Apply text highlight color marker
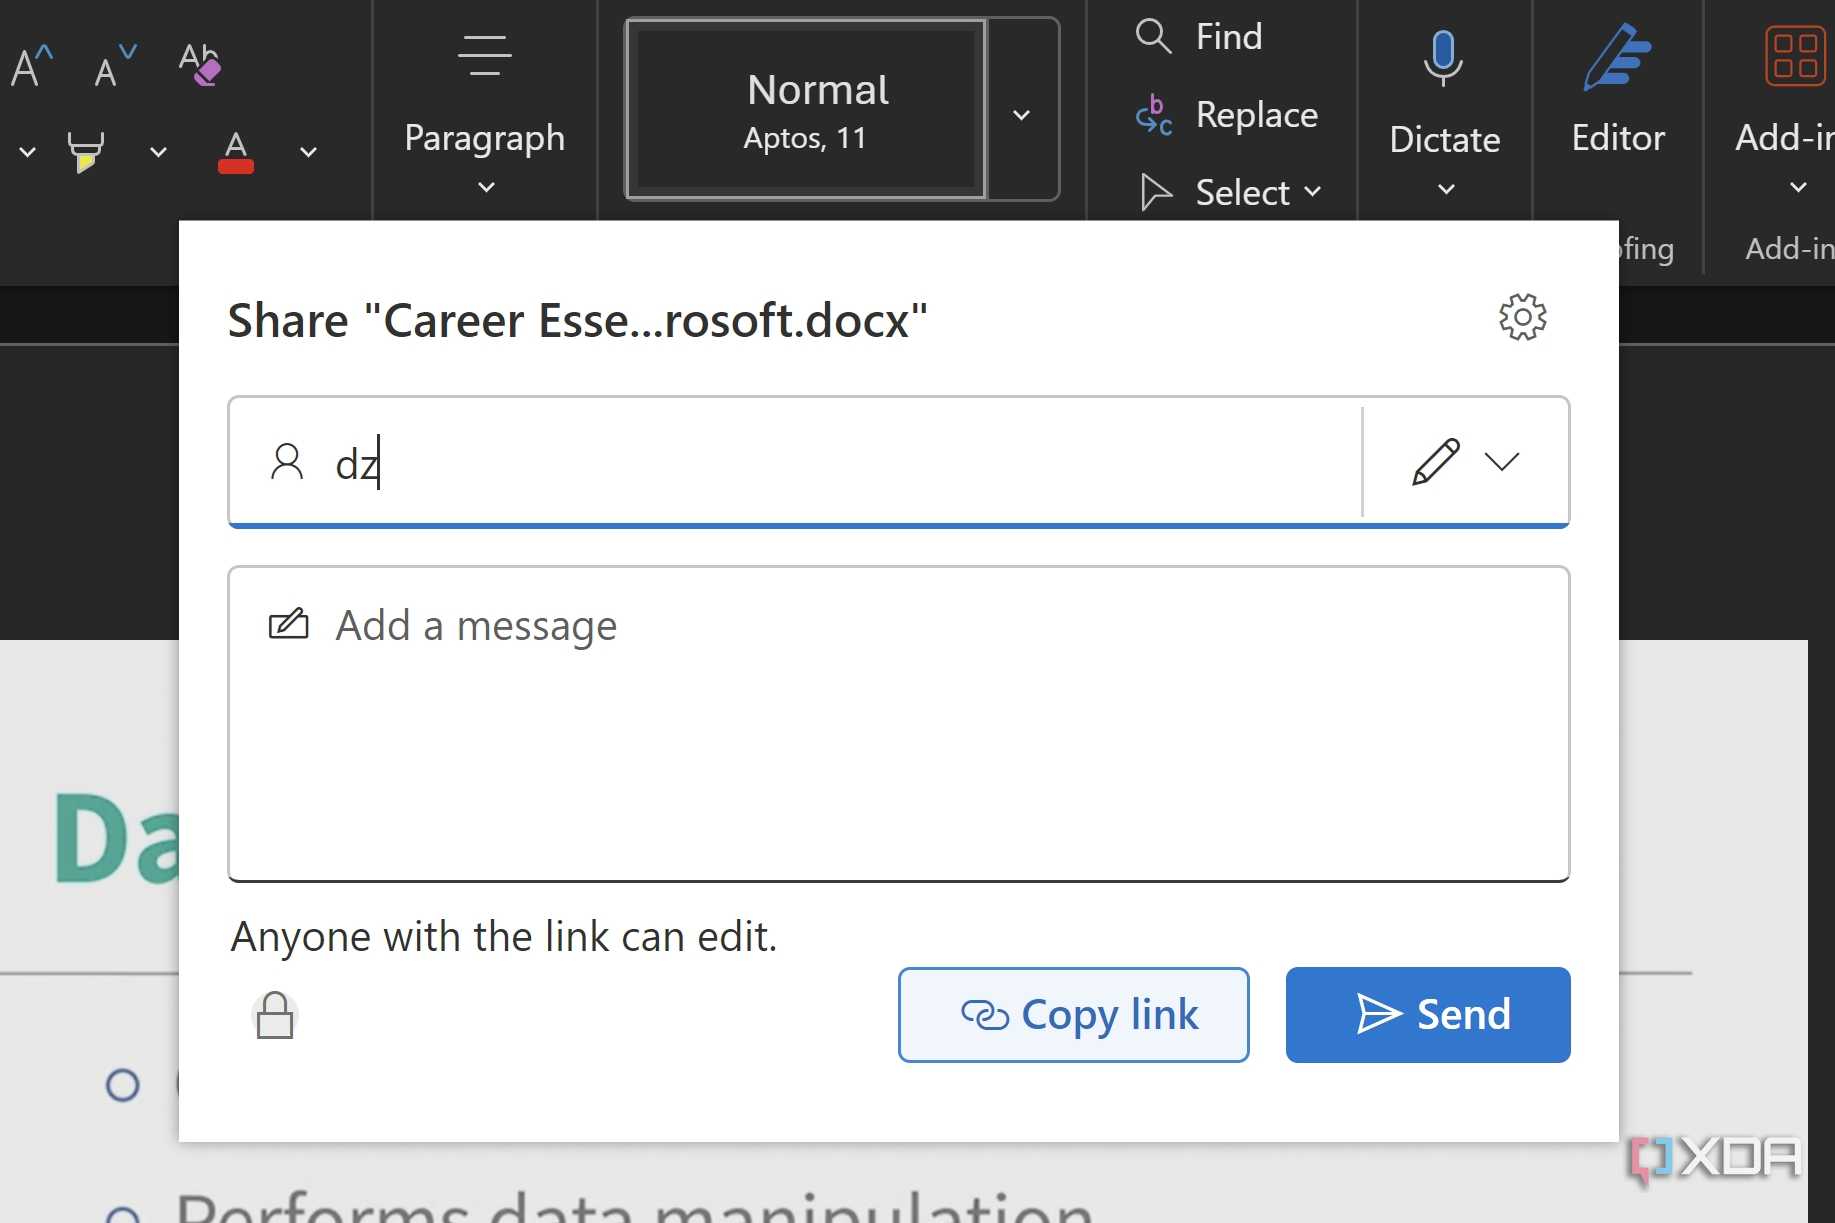The width and height of the screenshot is (1835, 1223). pyautogui.click(x=85, y=152)
